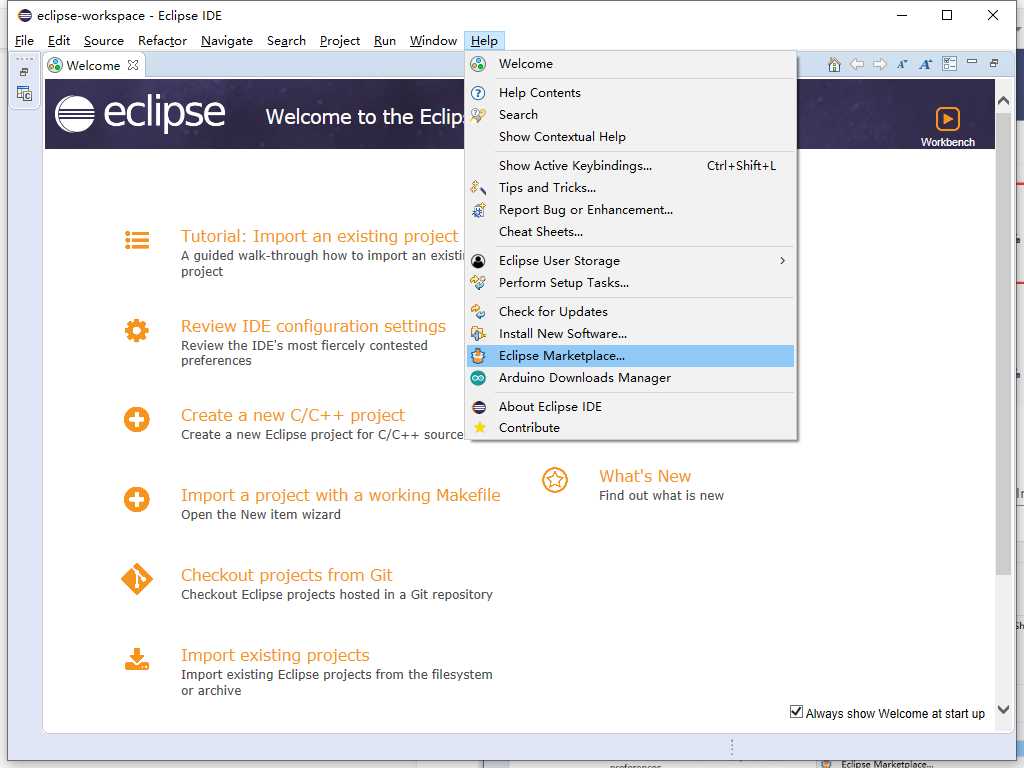Click the reduce font size icon
1024x768 pixels.
[902, 64]
